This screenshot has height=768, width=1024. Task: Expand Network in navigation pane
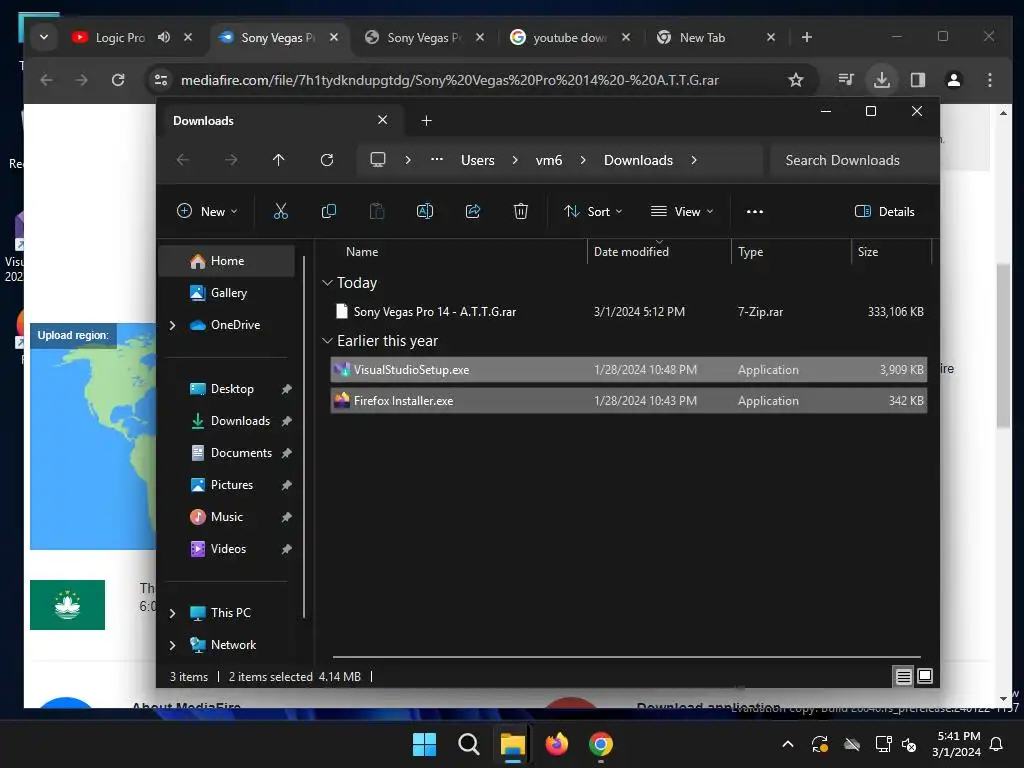pyautogui.click(x=172, y=645)
